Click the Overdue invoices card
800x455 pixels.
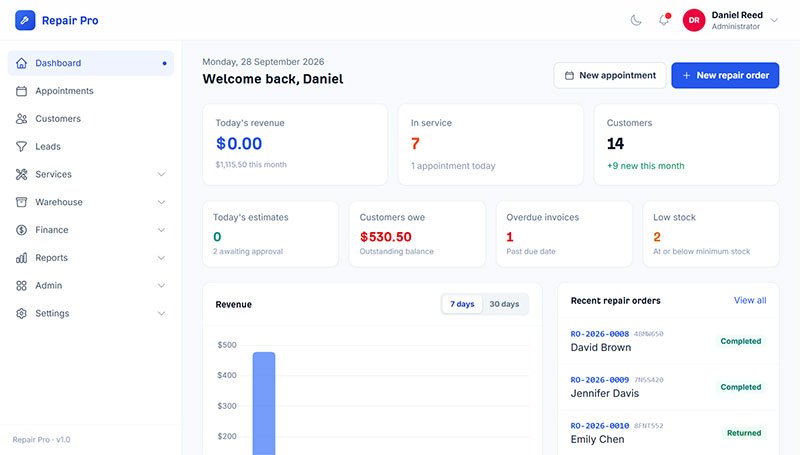click(564, 234)
